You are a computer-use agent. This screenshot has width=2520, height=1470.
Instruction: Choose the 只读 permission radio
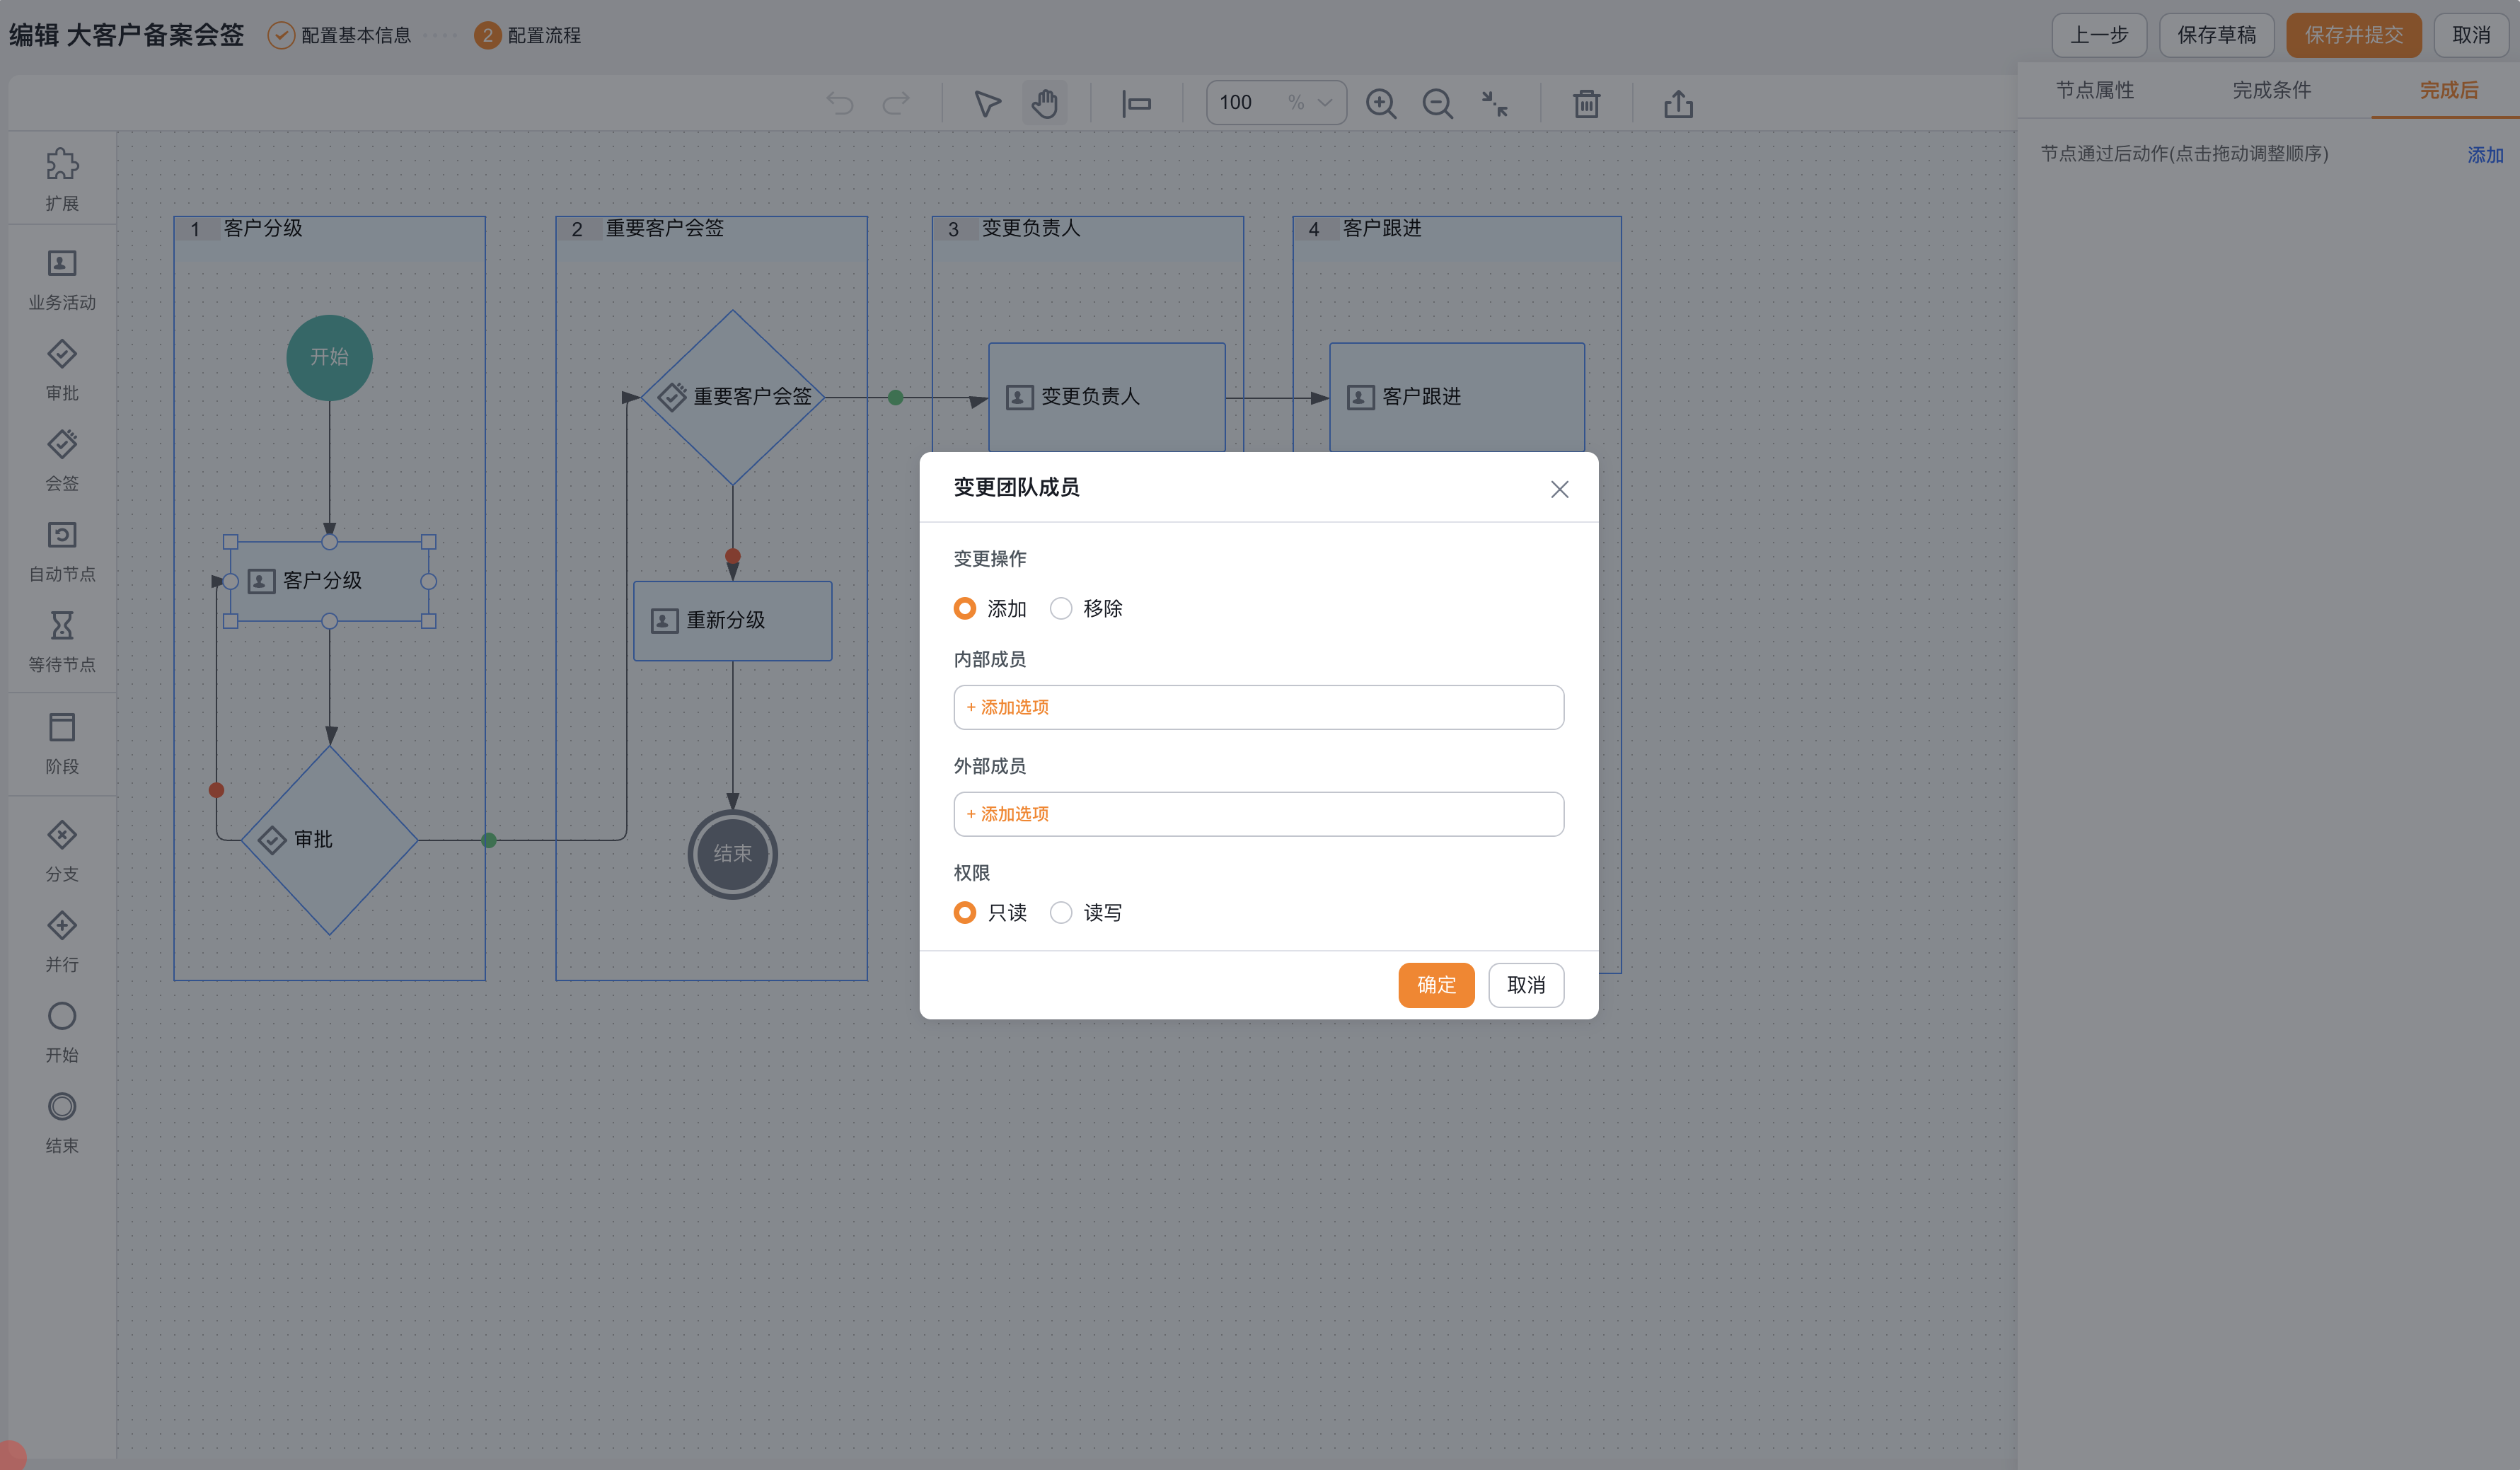(964, 912)
